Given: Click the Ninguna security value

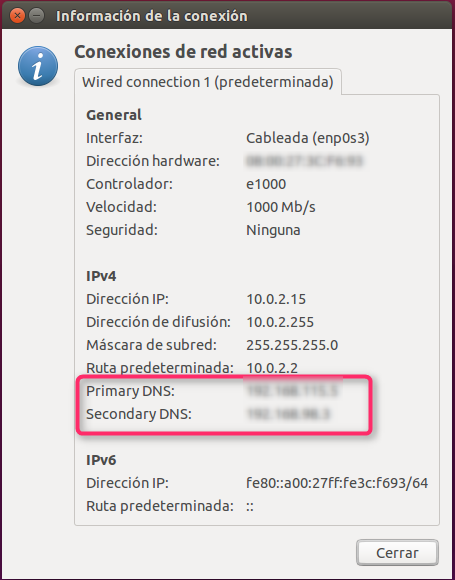Looking at the screenshot, I should tap(273, 230).
